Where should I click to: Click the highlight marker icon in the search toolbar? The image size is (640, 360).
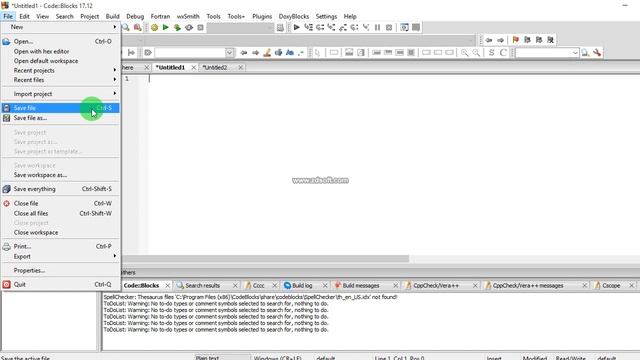[267, 53]
